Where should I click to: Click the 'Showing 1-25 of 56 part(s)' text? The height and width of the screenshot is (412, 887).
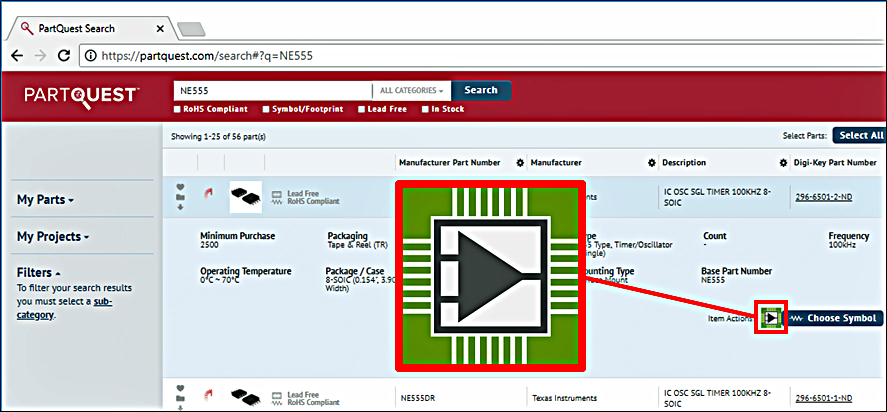(218, 136)
